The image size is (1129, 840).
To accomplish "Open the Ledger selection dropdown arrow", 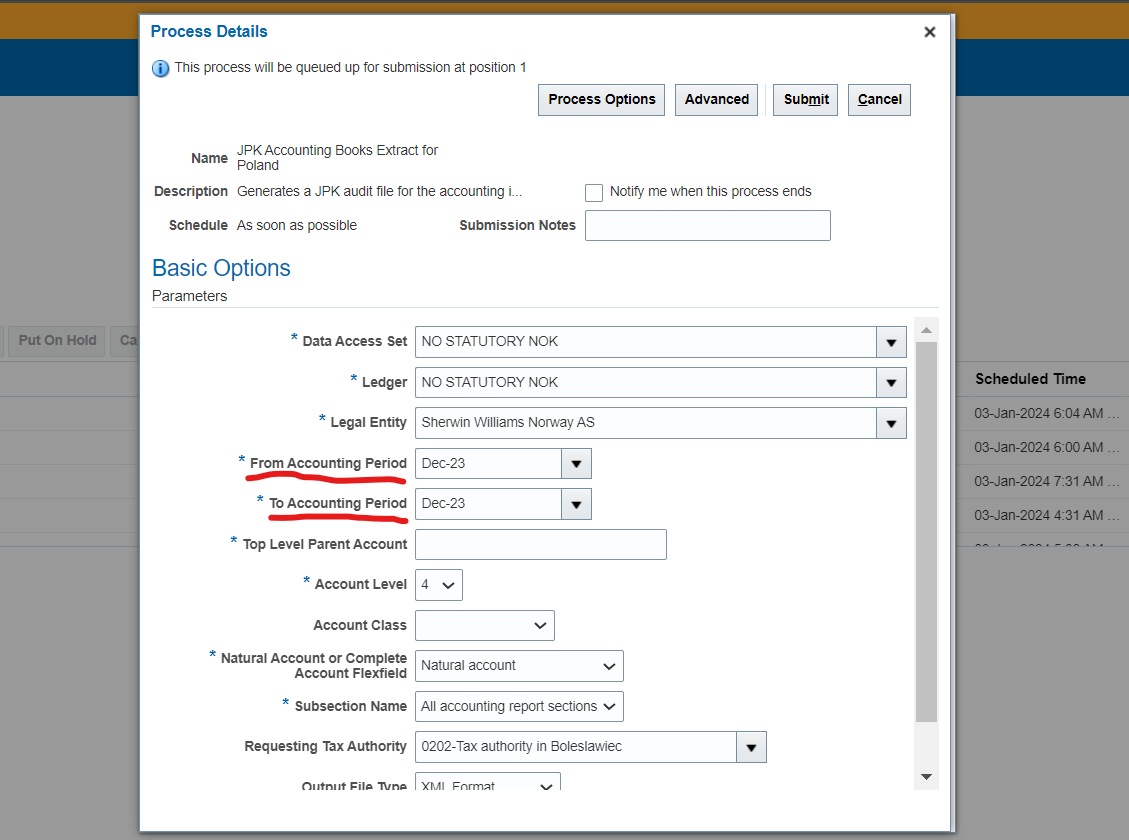I will pyautogui.click(x=890, y=382).
